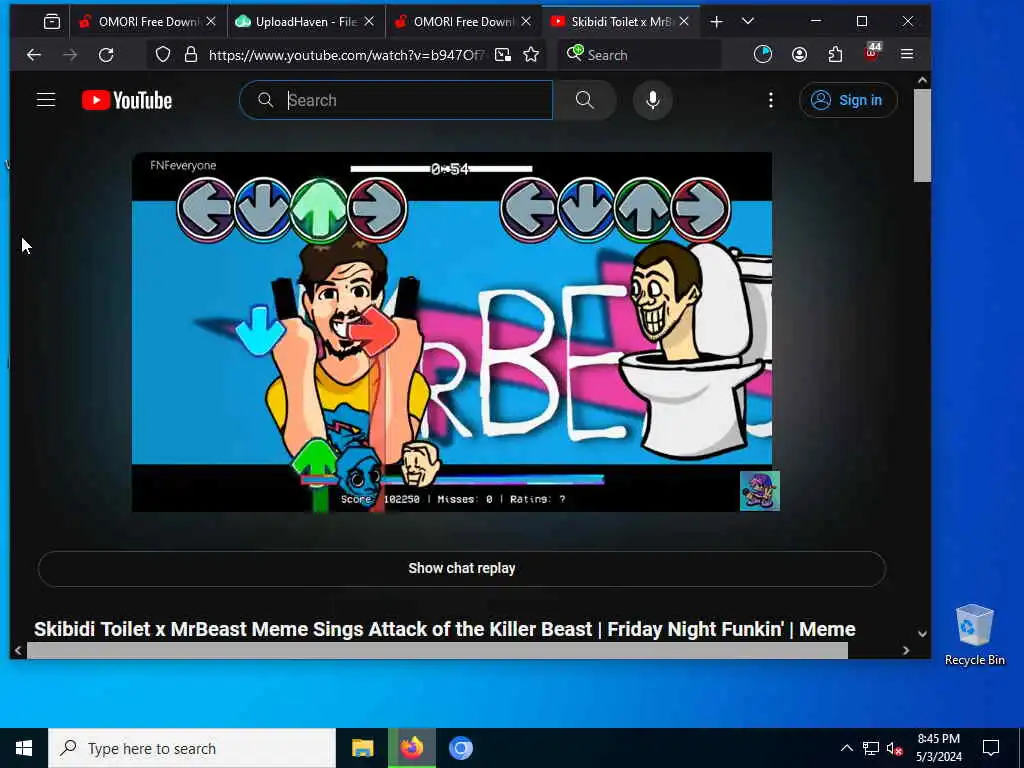Submit the YouTube search magnifier button
The image size is (1024, 768).
(584, 100)
